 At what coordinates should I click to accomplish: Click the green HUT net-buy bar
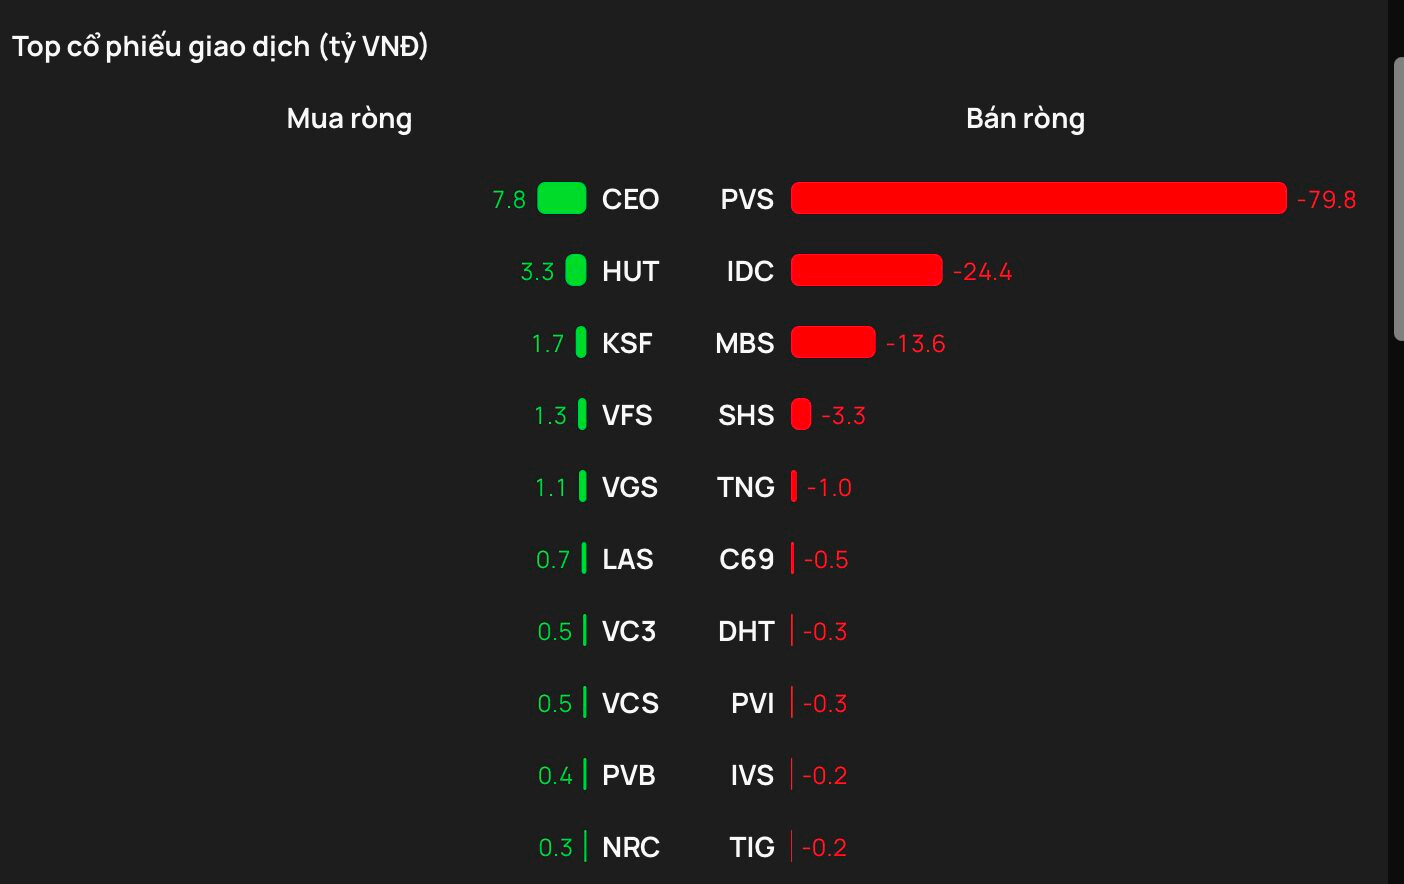(x=576, y=270)
